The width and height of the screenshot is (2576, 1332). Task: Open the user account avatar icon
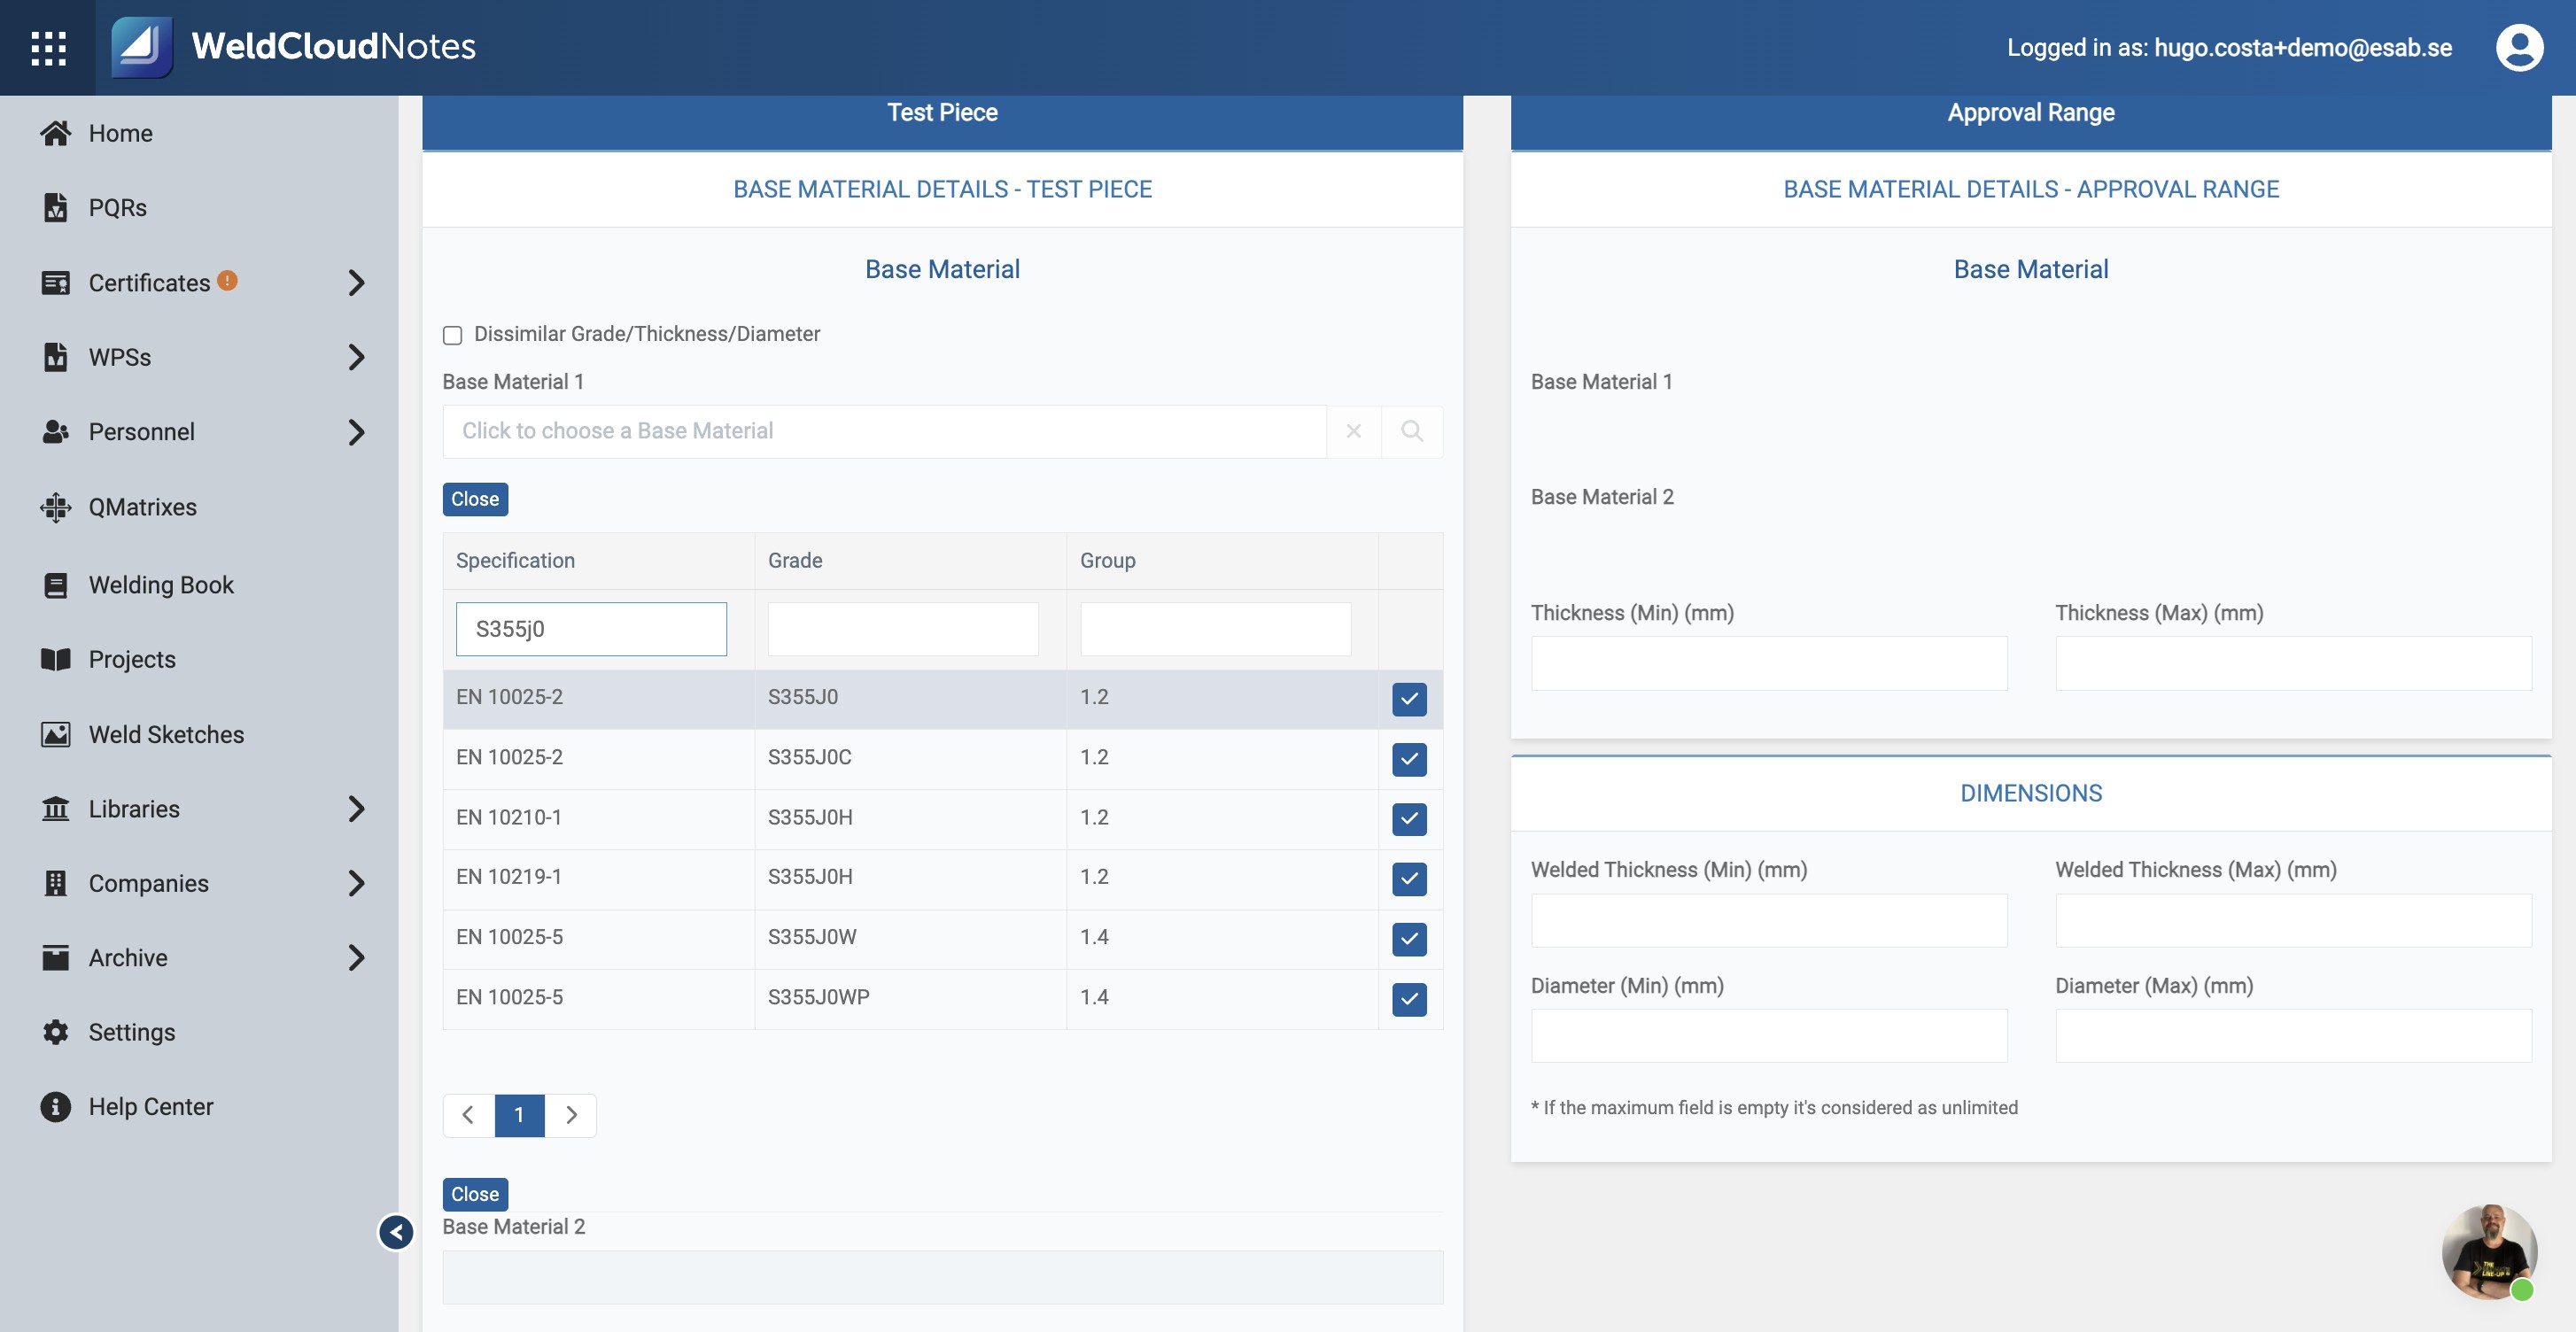2519,47
